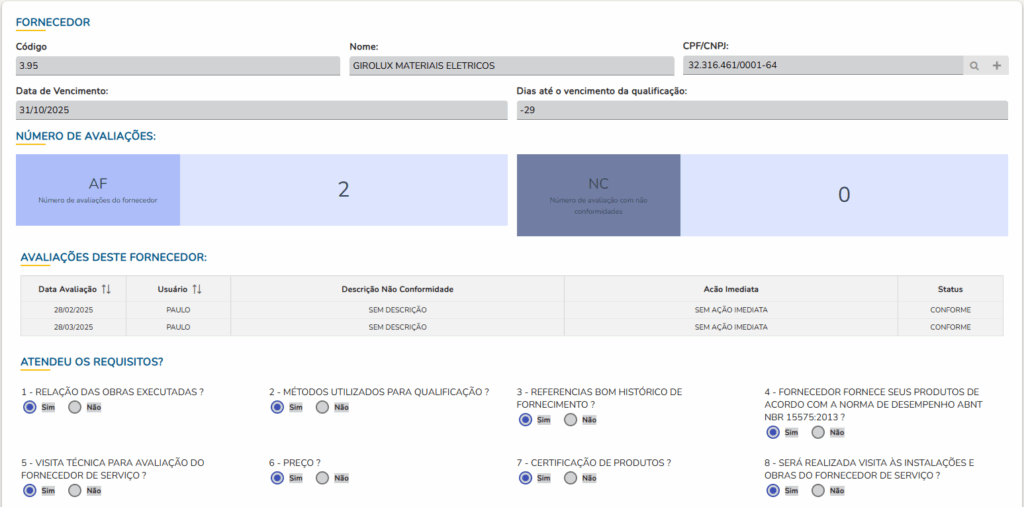Sort by Data Avaliação column arrows
The height and width of the screenshot is (507, 1024).
[x=106, y=289]
